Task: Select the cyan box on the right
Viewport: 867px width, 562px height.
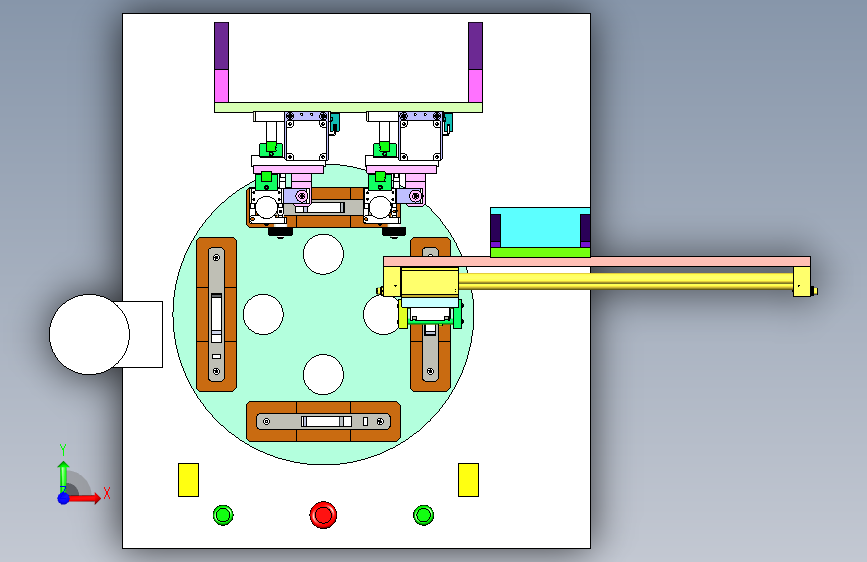Action: pos(540,228)
